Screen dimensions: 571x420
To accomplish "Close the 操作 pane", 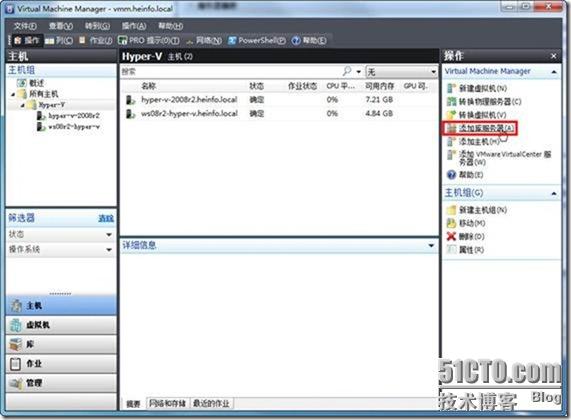I will pyautogui.click(x=554, y=56).
